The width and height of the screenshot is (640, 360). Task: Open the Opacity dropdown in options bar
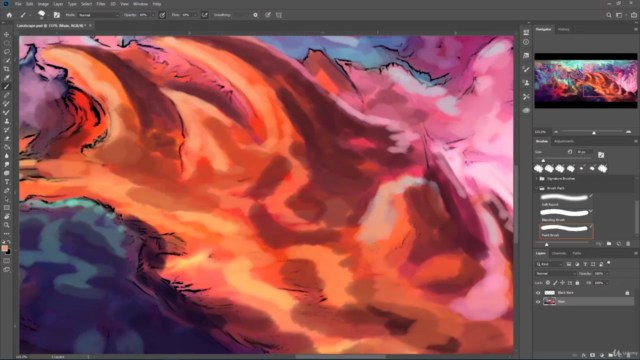click(153, 15)
